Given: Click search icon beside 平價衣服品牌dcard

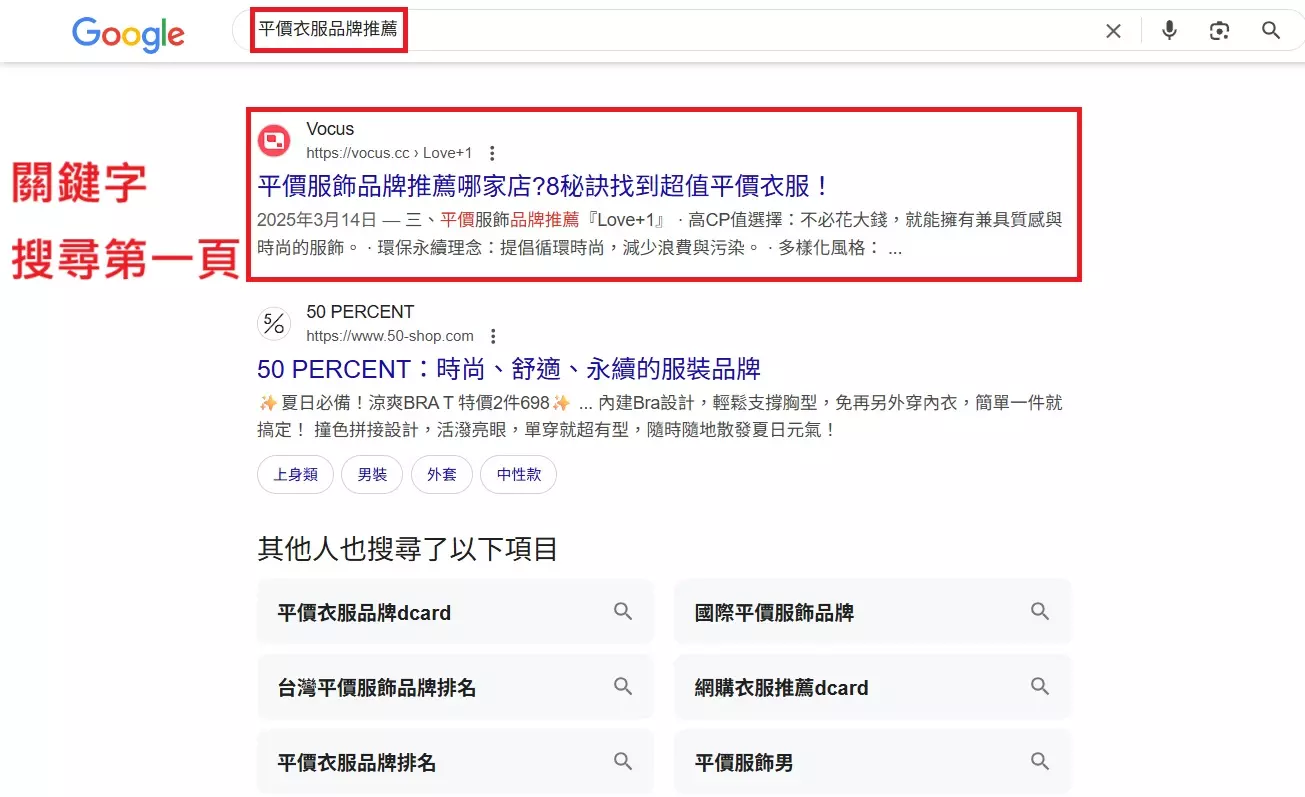Looking at the screenshot, I should (x=623, y=612).
